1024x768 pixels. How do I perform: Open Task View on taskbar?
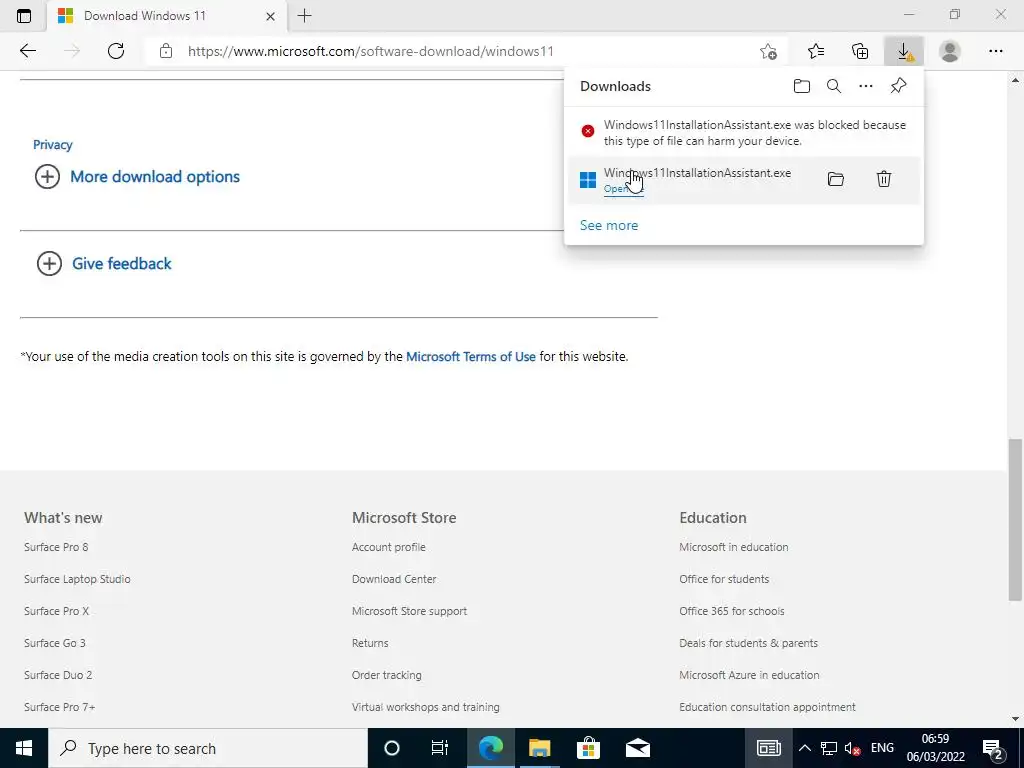tap(440, 748)
